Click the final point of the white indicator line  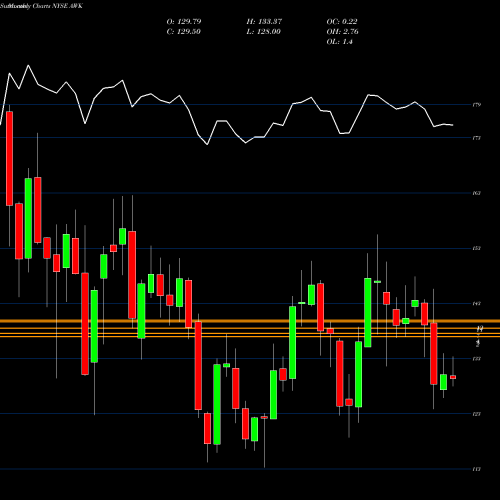[453, 125]
